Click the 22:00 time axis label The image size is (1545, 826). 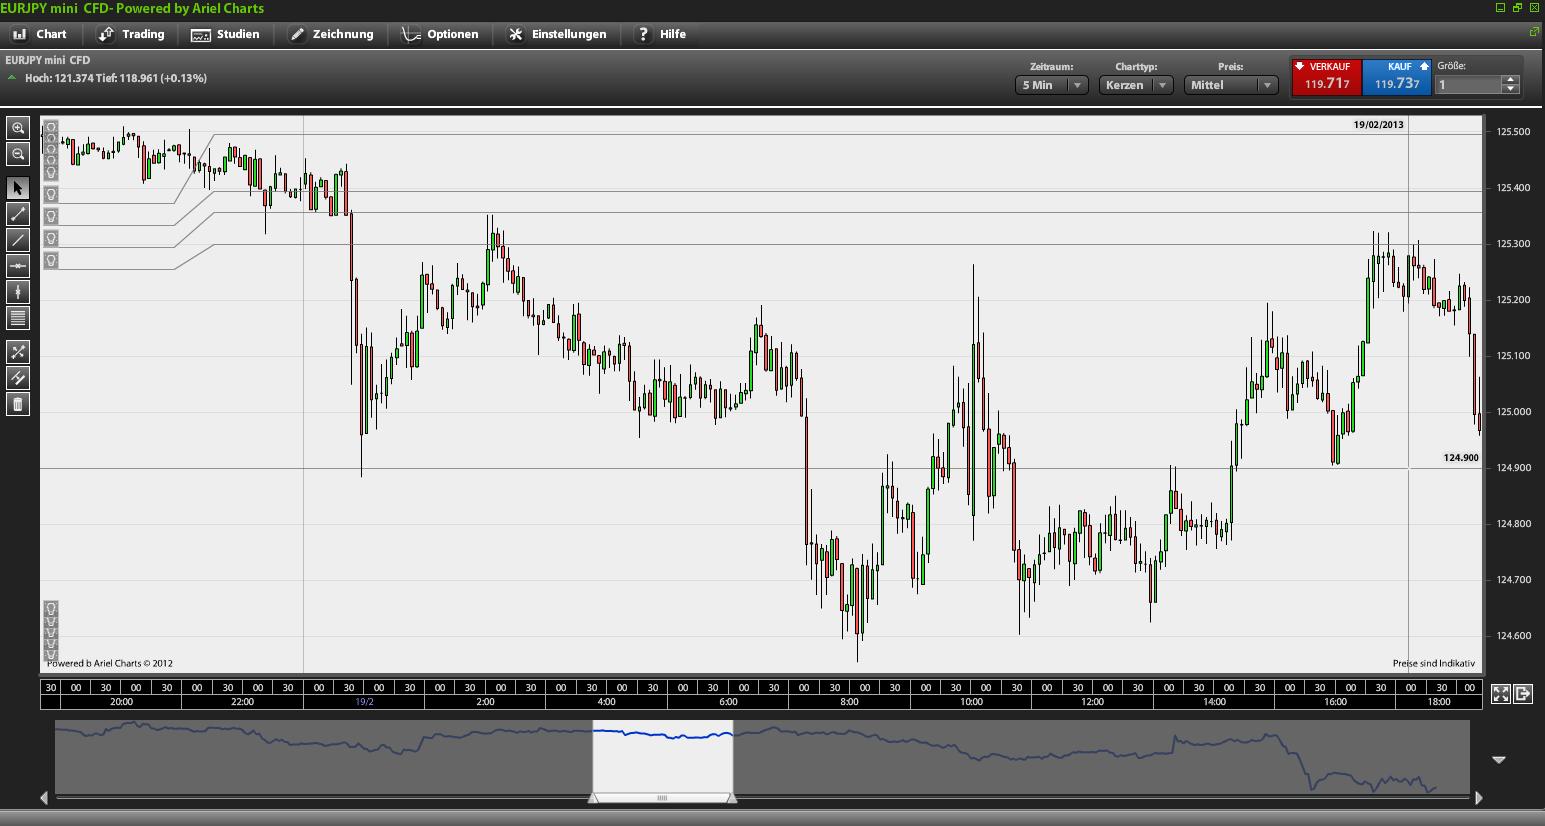point(243,702)
